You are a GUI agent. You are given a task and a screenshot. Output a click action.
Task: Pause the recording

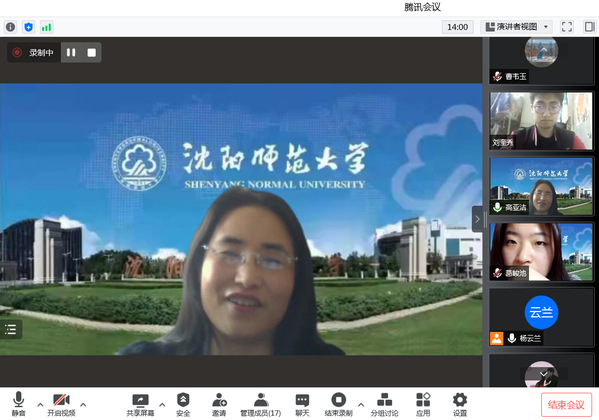click(71, 52)
